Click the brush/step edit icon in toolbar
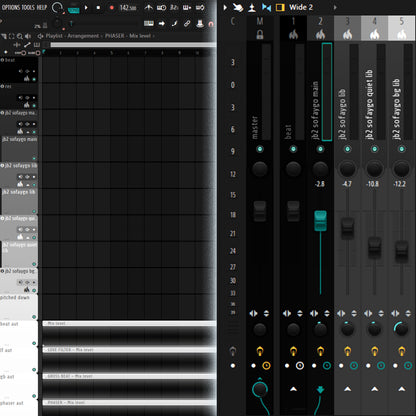The image size is (416, 416). pyautogui.click(x=174, y=23)
